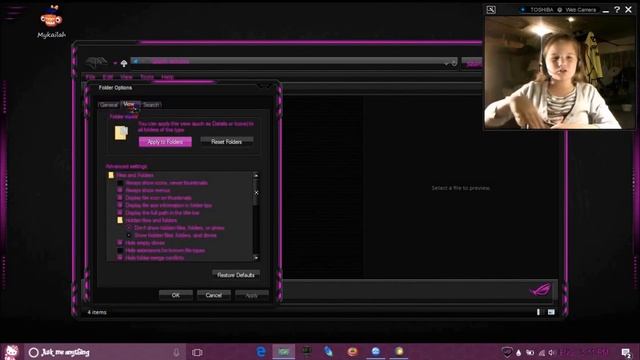
Task: Click the network icon in system tray
Action: pyautogui.click(x=542, y=352)
